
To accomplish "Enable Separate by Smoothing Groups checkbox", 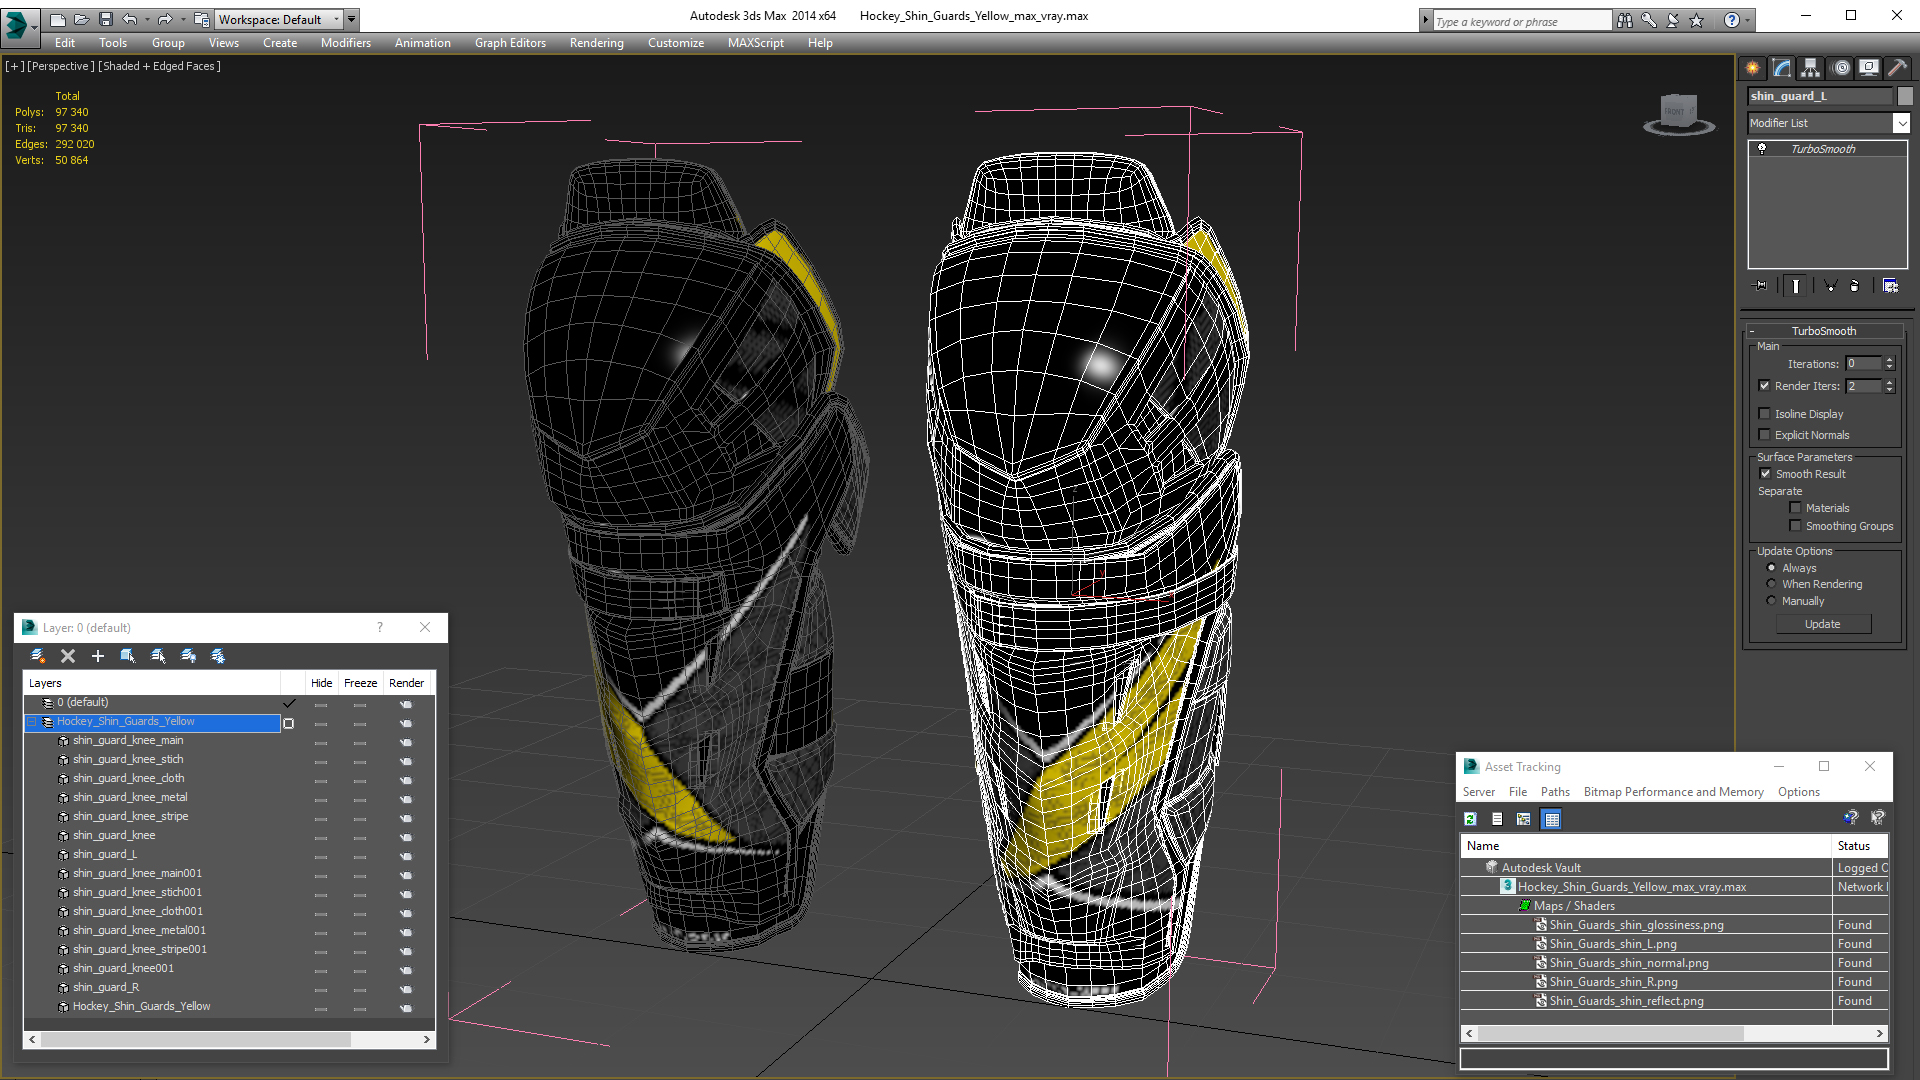I will click(1795, 526).
